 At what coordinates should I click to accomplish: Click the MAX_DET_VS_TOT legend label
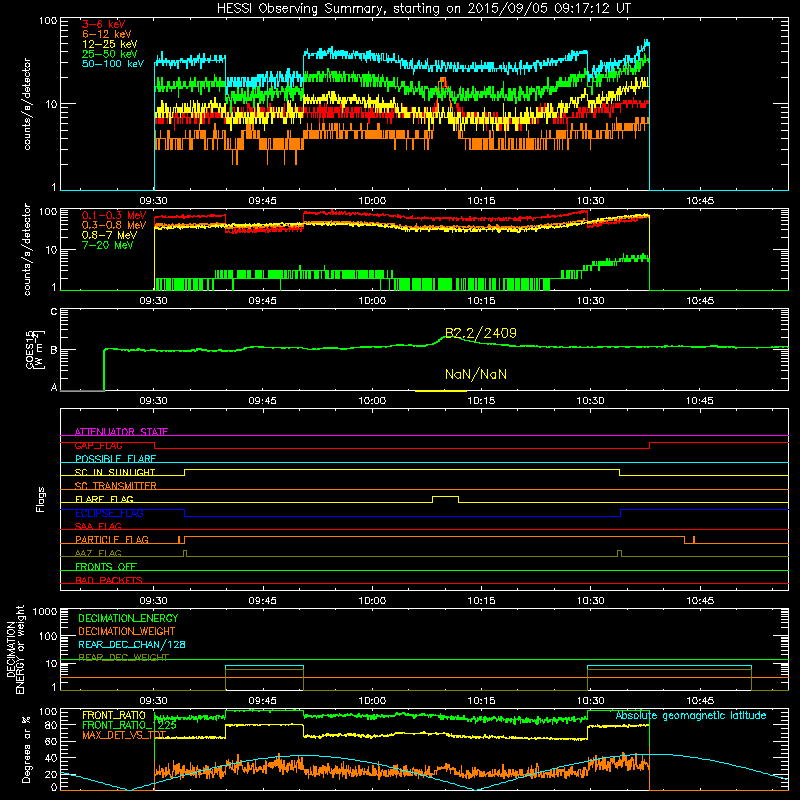click(124, 735)
